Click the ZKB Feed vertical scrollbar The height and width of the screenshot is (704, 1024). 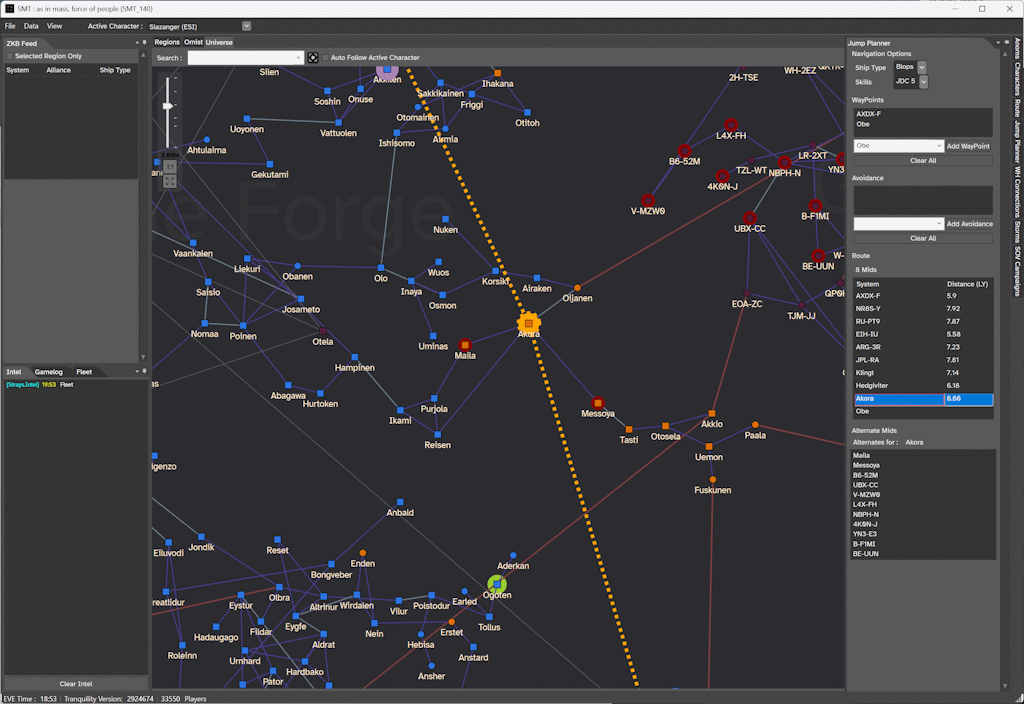143,205
